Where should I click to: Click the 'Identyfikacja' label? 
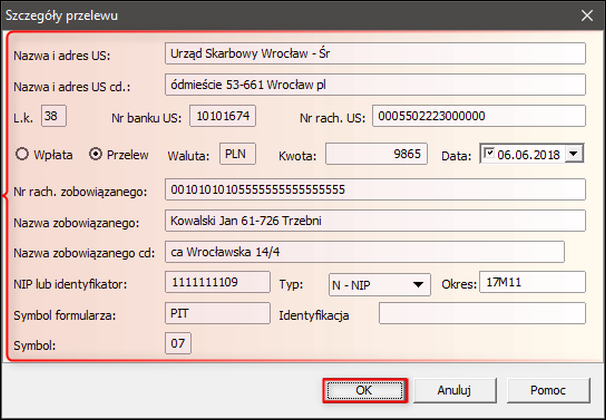tap(314, 316)
